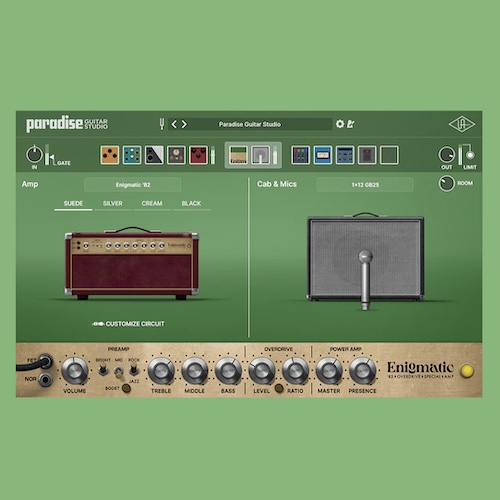Select the black-and-white wah pedal slot

click(154, 155)
